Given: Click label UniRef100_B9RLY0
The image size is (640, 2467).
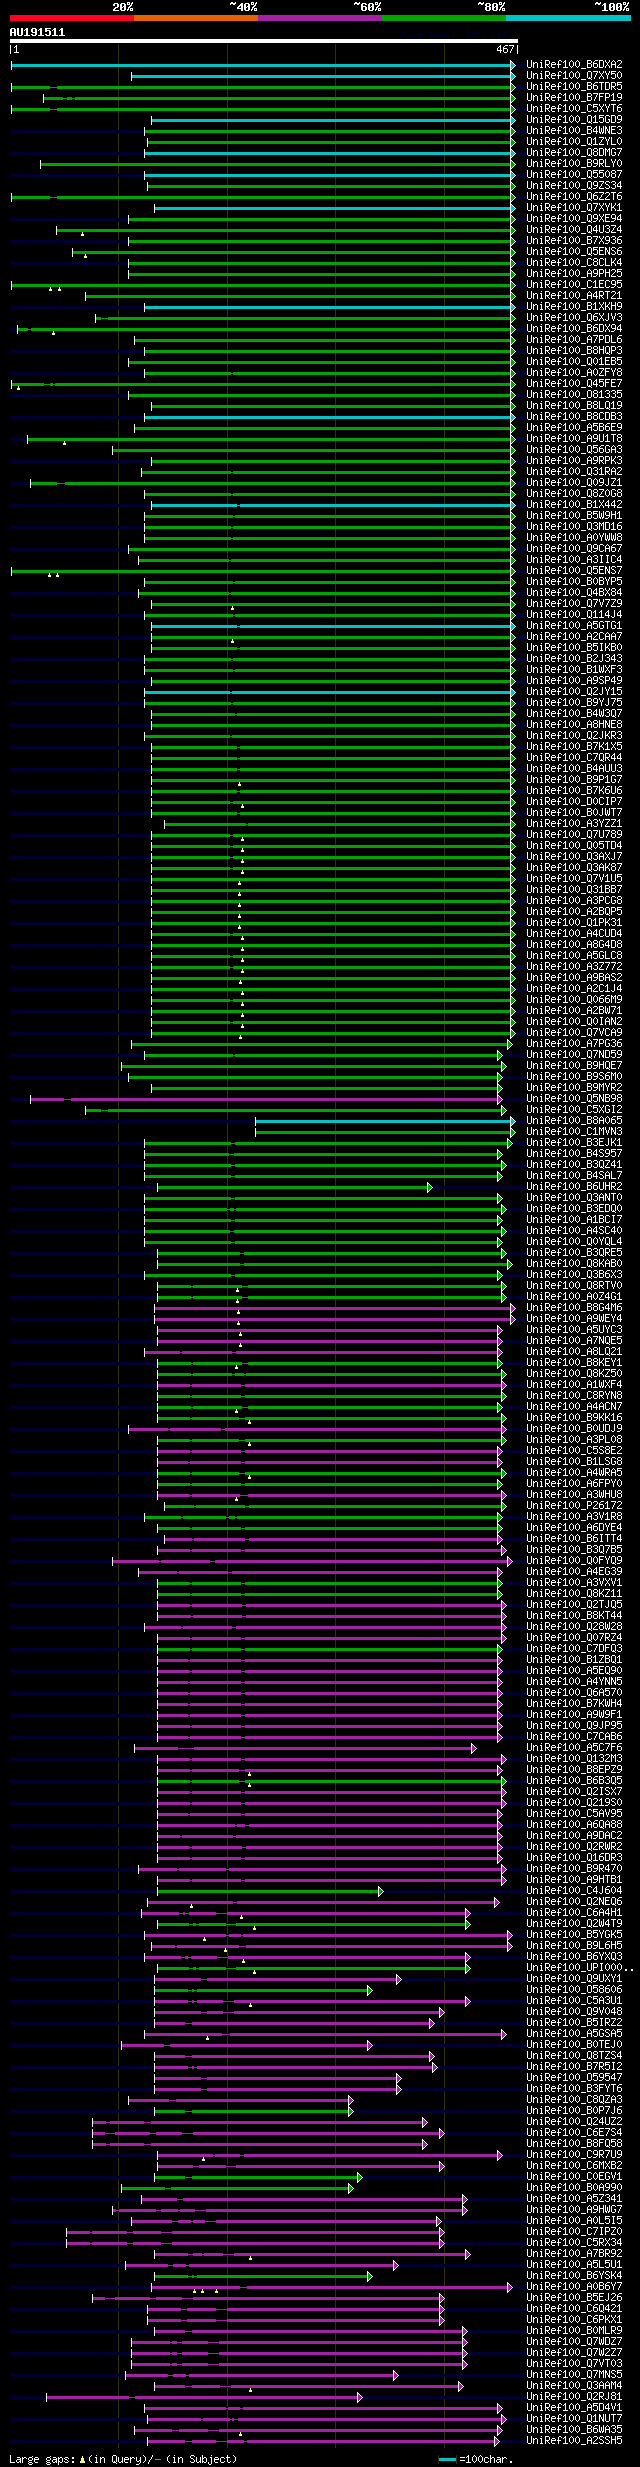Looking at the screenshot, I should coord(574,164).
